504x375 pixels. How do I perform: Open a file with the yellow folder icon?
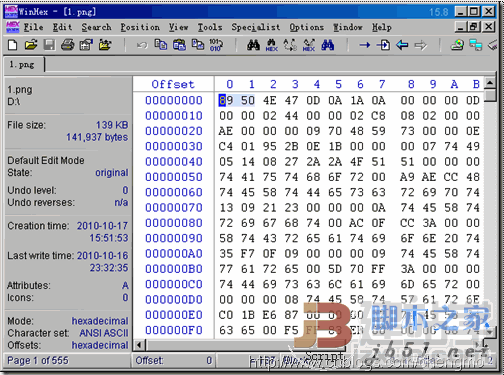(31, 44)
